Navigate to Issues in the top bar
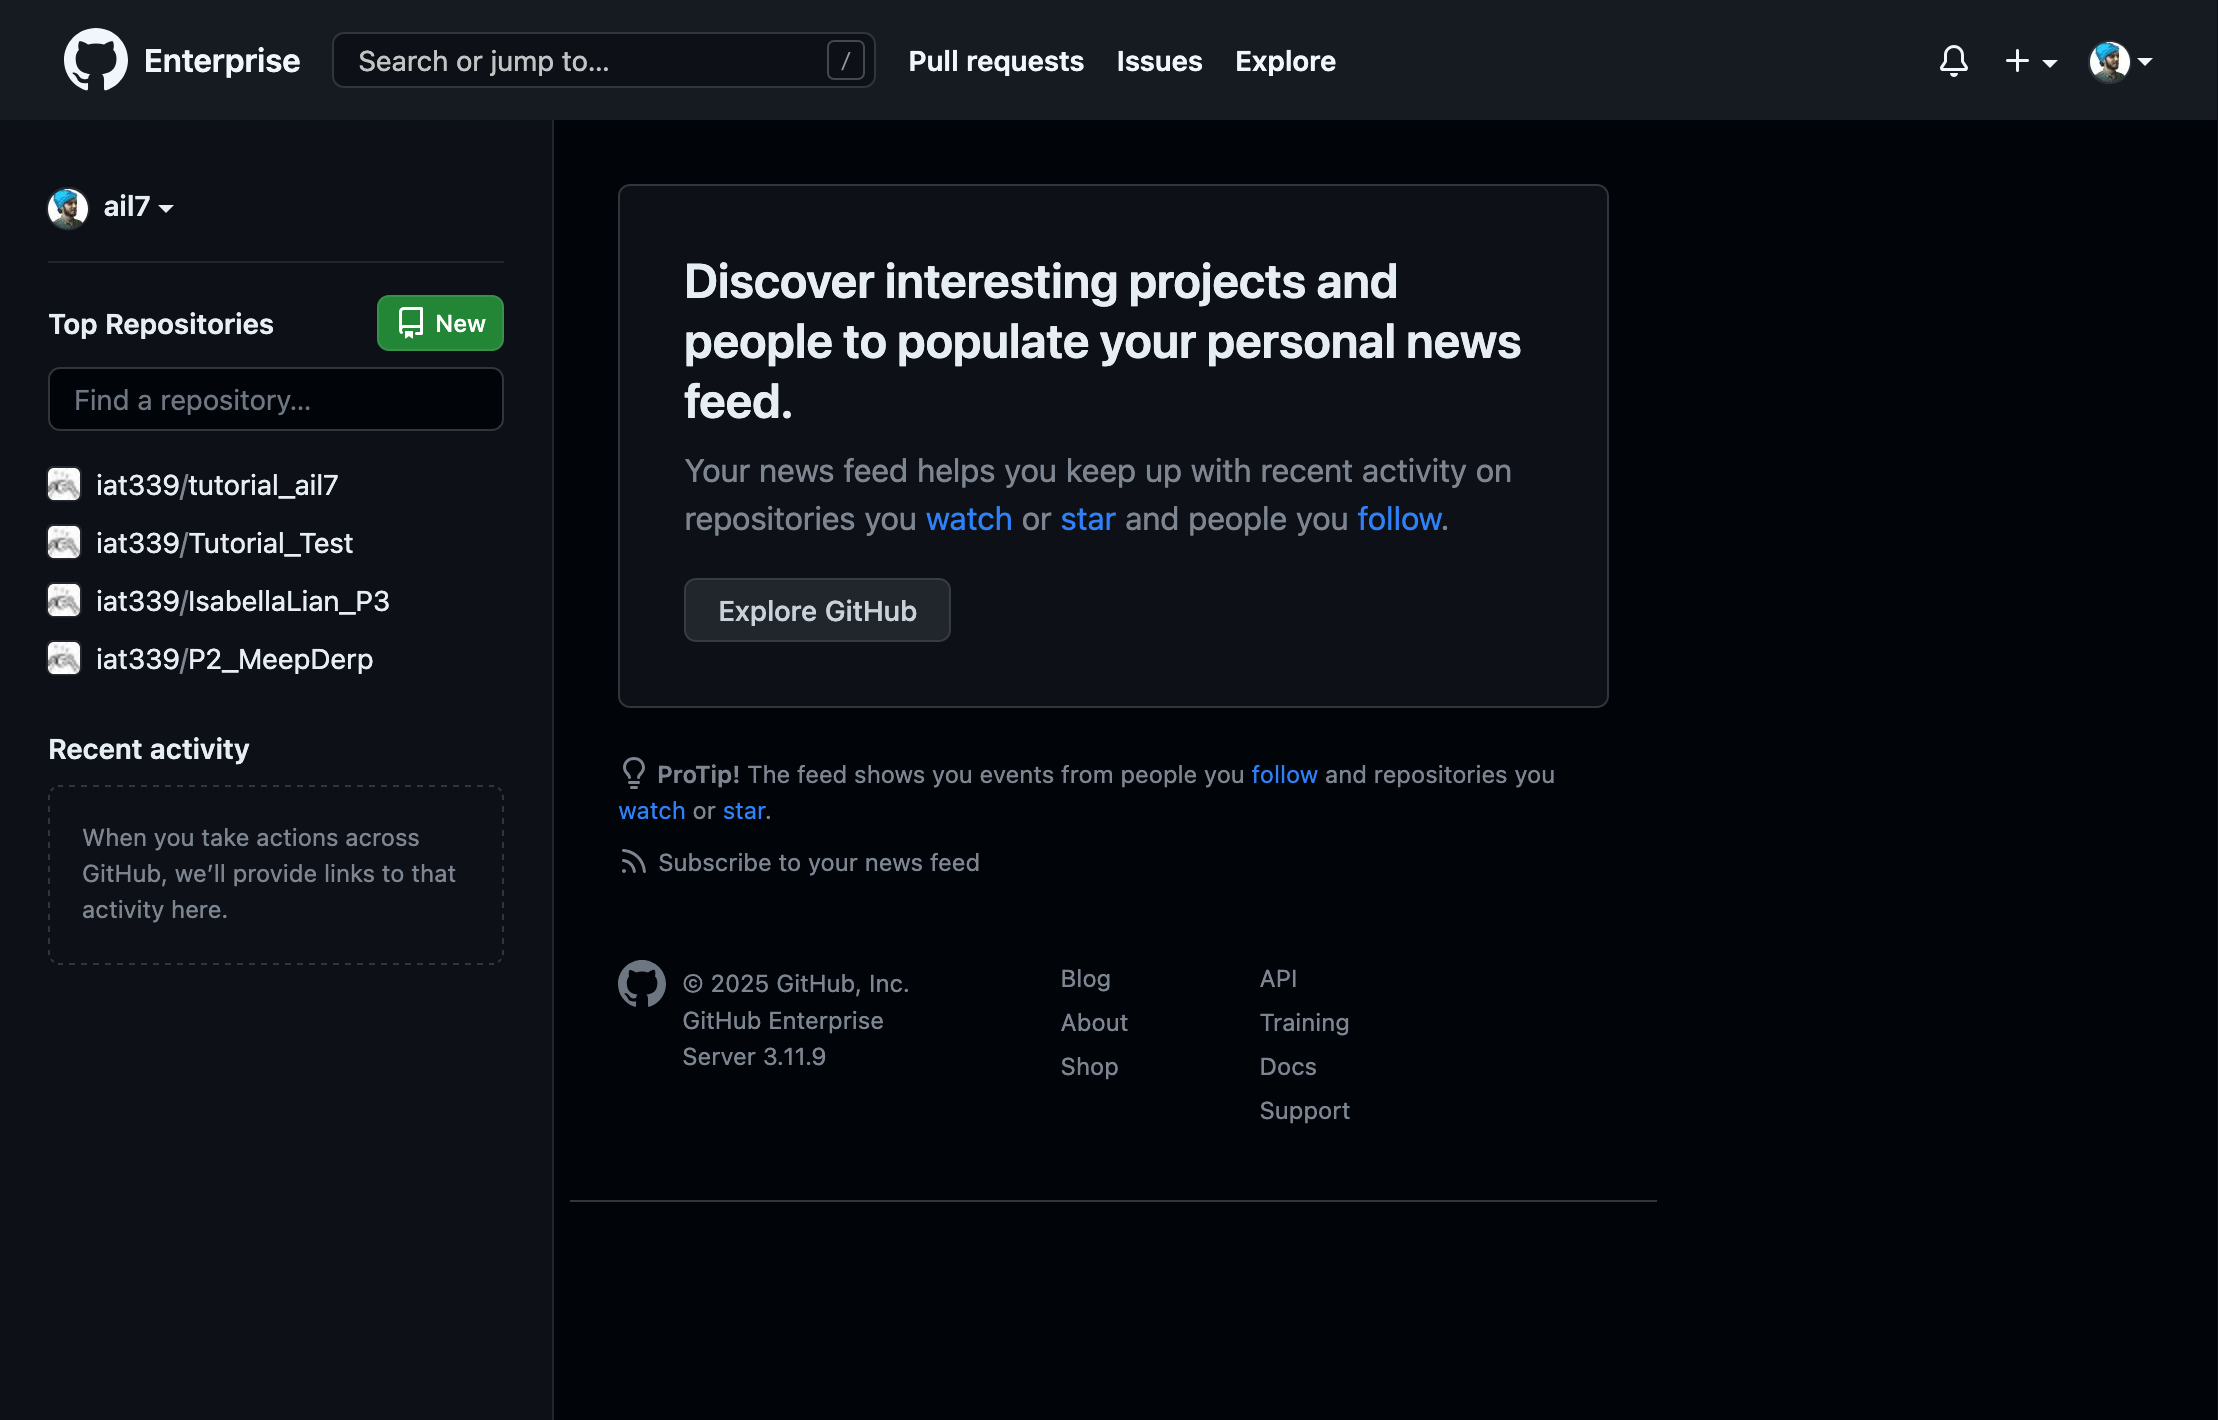 1159,61
